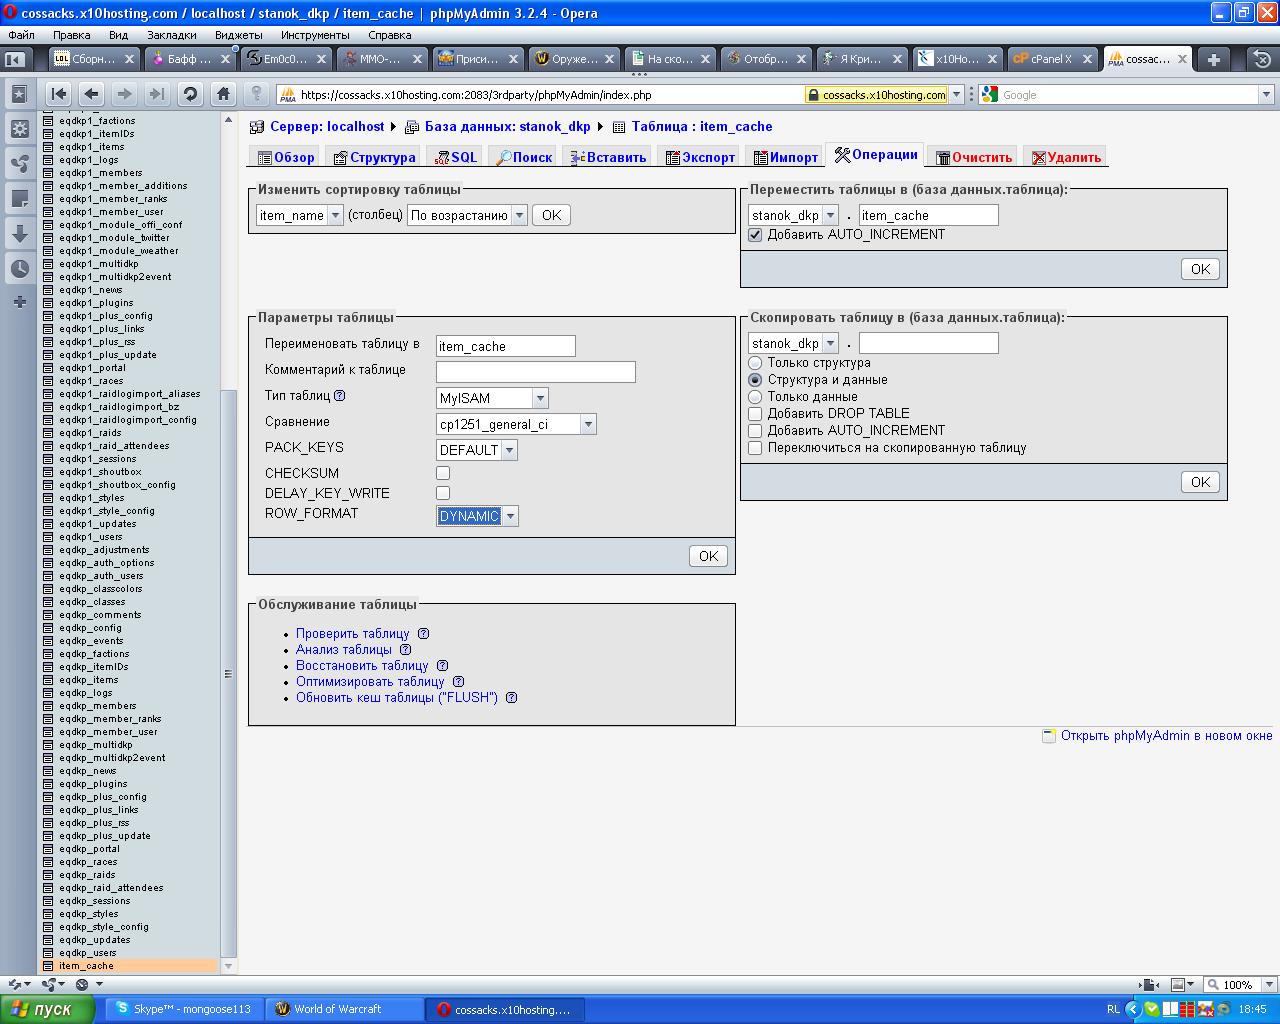Image resolution: width=1280 pixels, height=1024 pixels.
Task: Add a panel with the plus icon
Action: click(x=19, y=301)
